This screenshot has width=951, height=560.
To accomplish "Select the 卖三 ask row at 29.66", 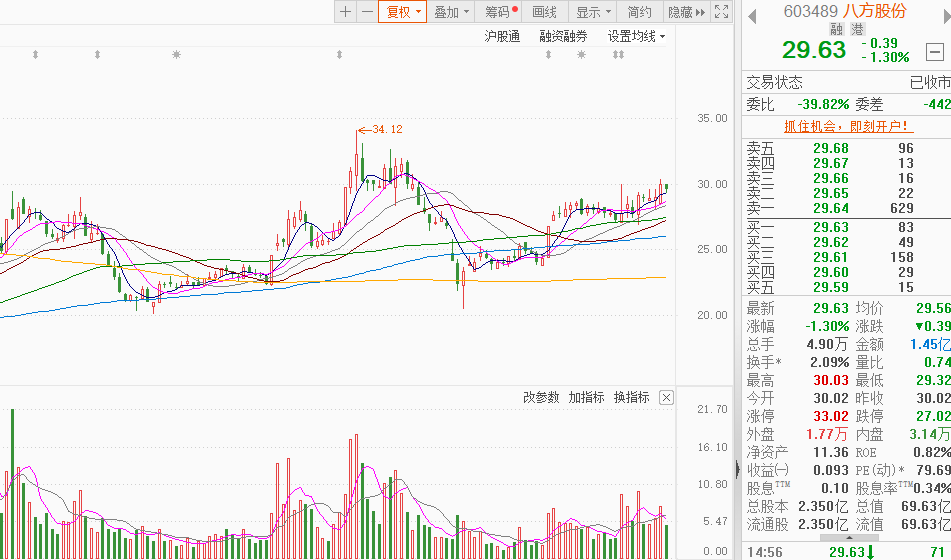I will coord(847,178).
